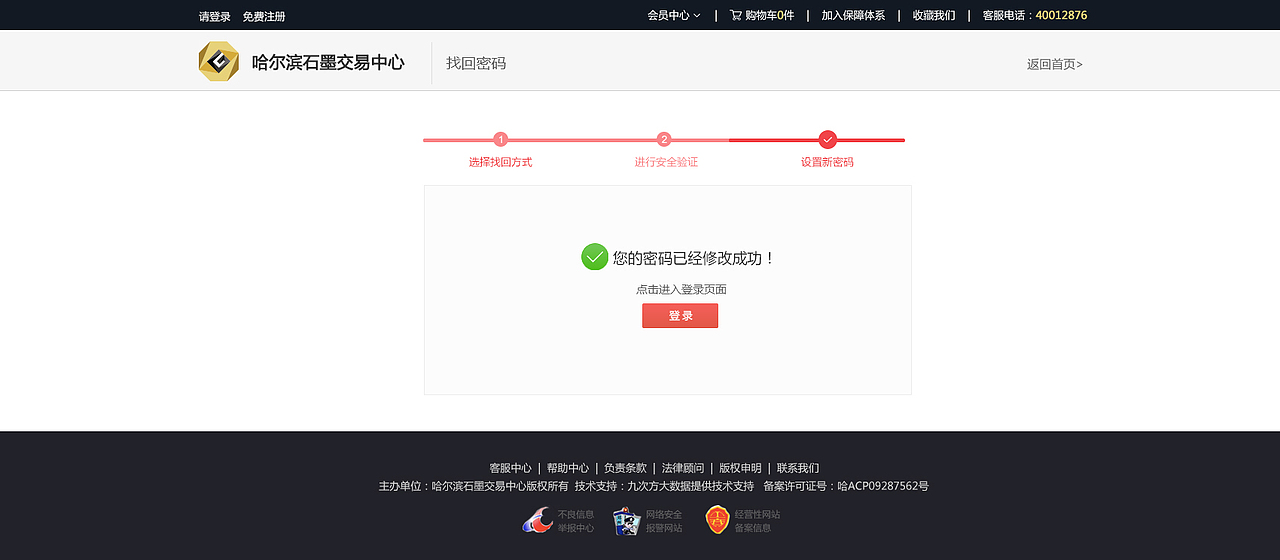Click 选择找回方式 step label
This screenshot has width=1280, height=560.
(x=500, y=162)
